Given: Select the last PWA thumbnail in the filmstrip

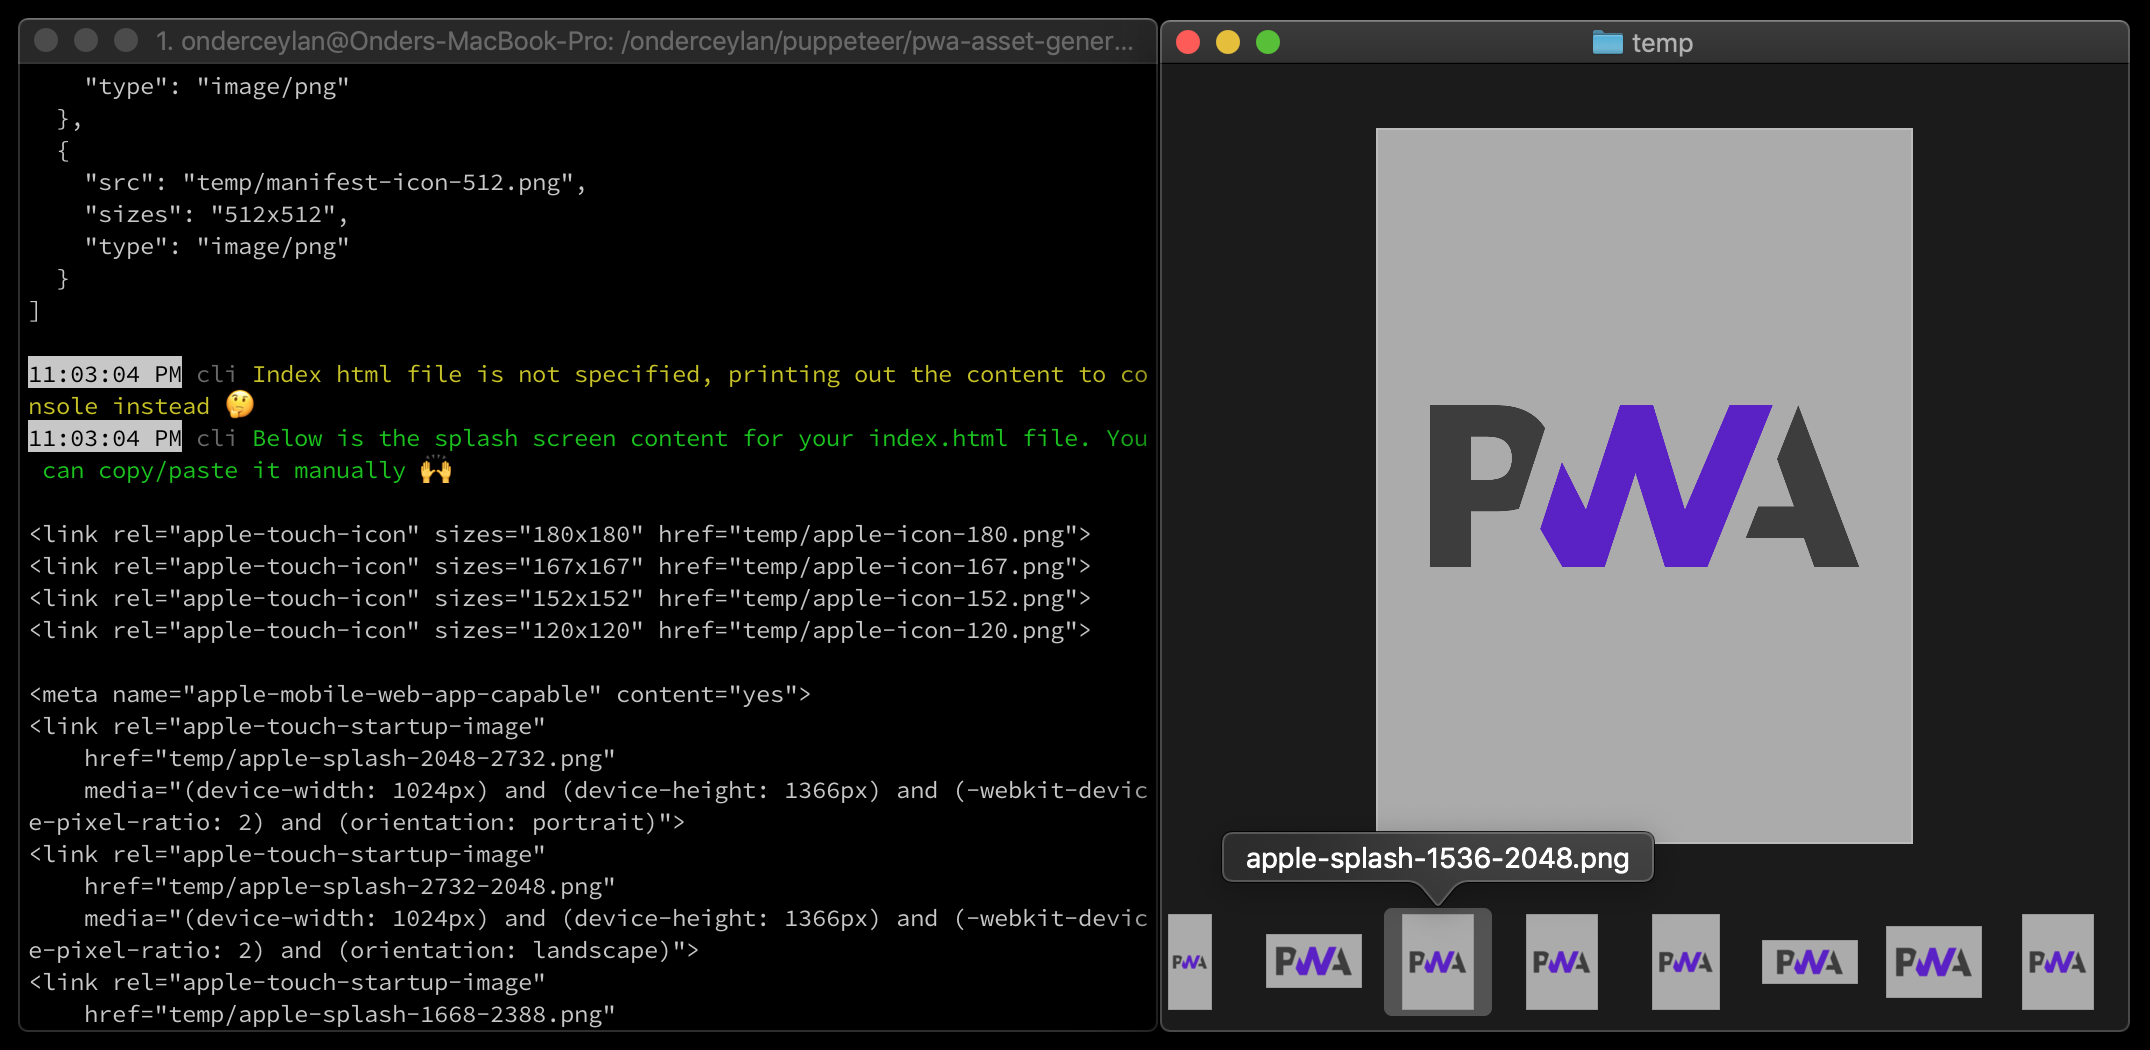Looking at the screenshot, I should 2057,962.
